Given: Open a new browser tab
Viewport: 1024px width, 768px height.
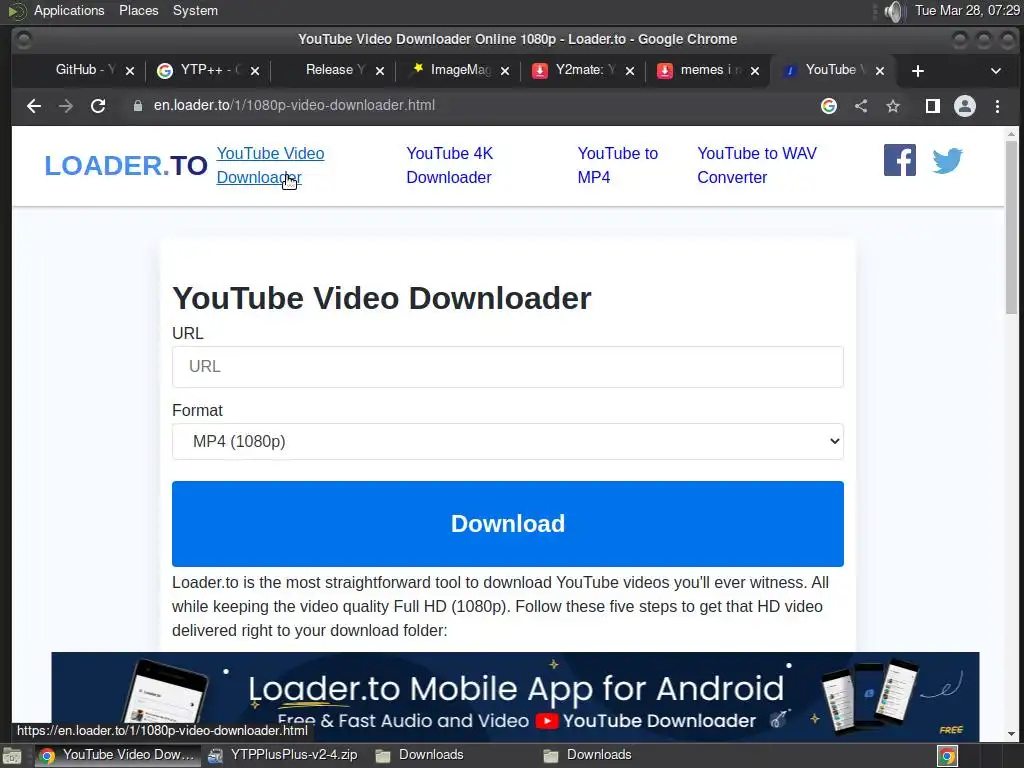Looking at the screenshot, I should coord(918,71).
